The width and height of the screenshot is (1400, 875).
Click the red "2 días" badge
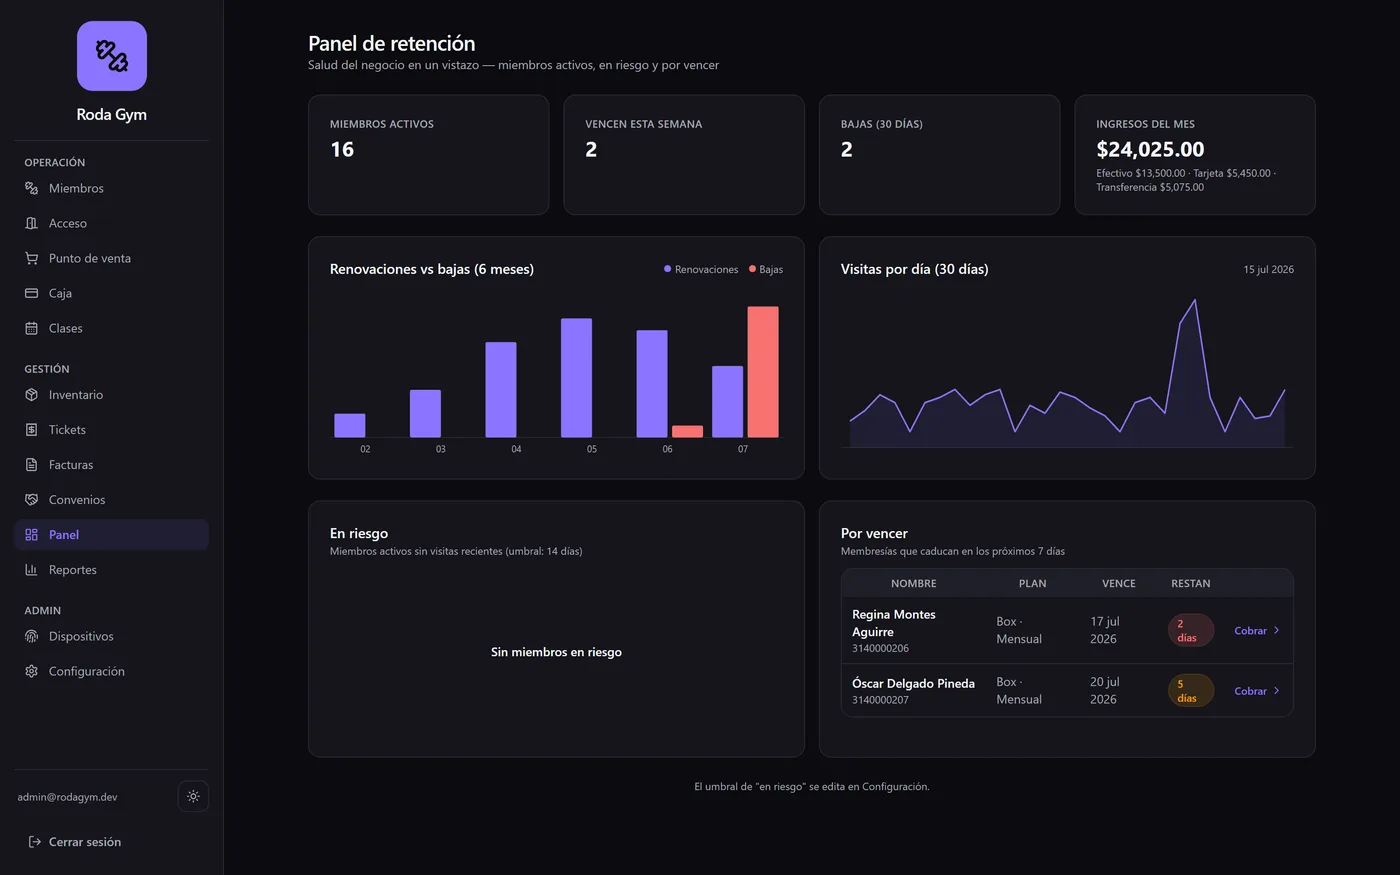coord(1191,631)
